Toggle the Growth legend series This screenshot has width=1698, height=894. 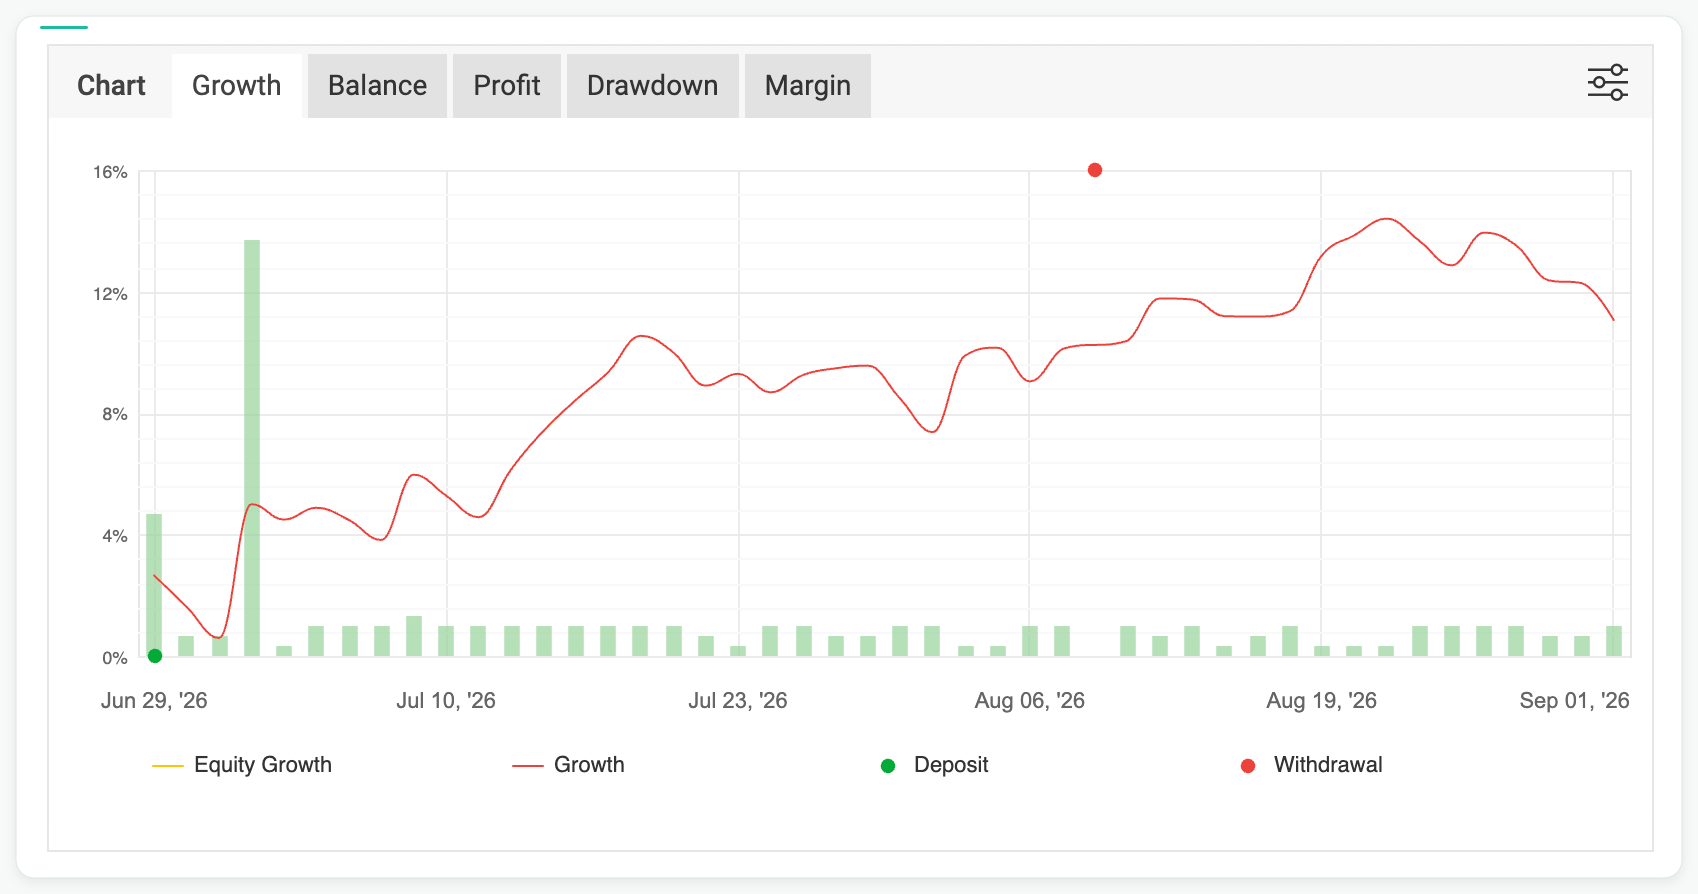[x=568, y=765]
